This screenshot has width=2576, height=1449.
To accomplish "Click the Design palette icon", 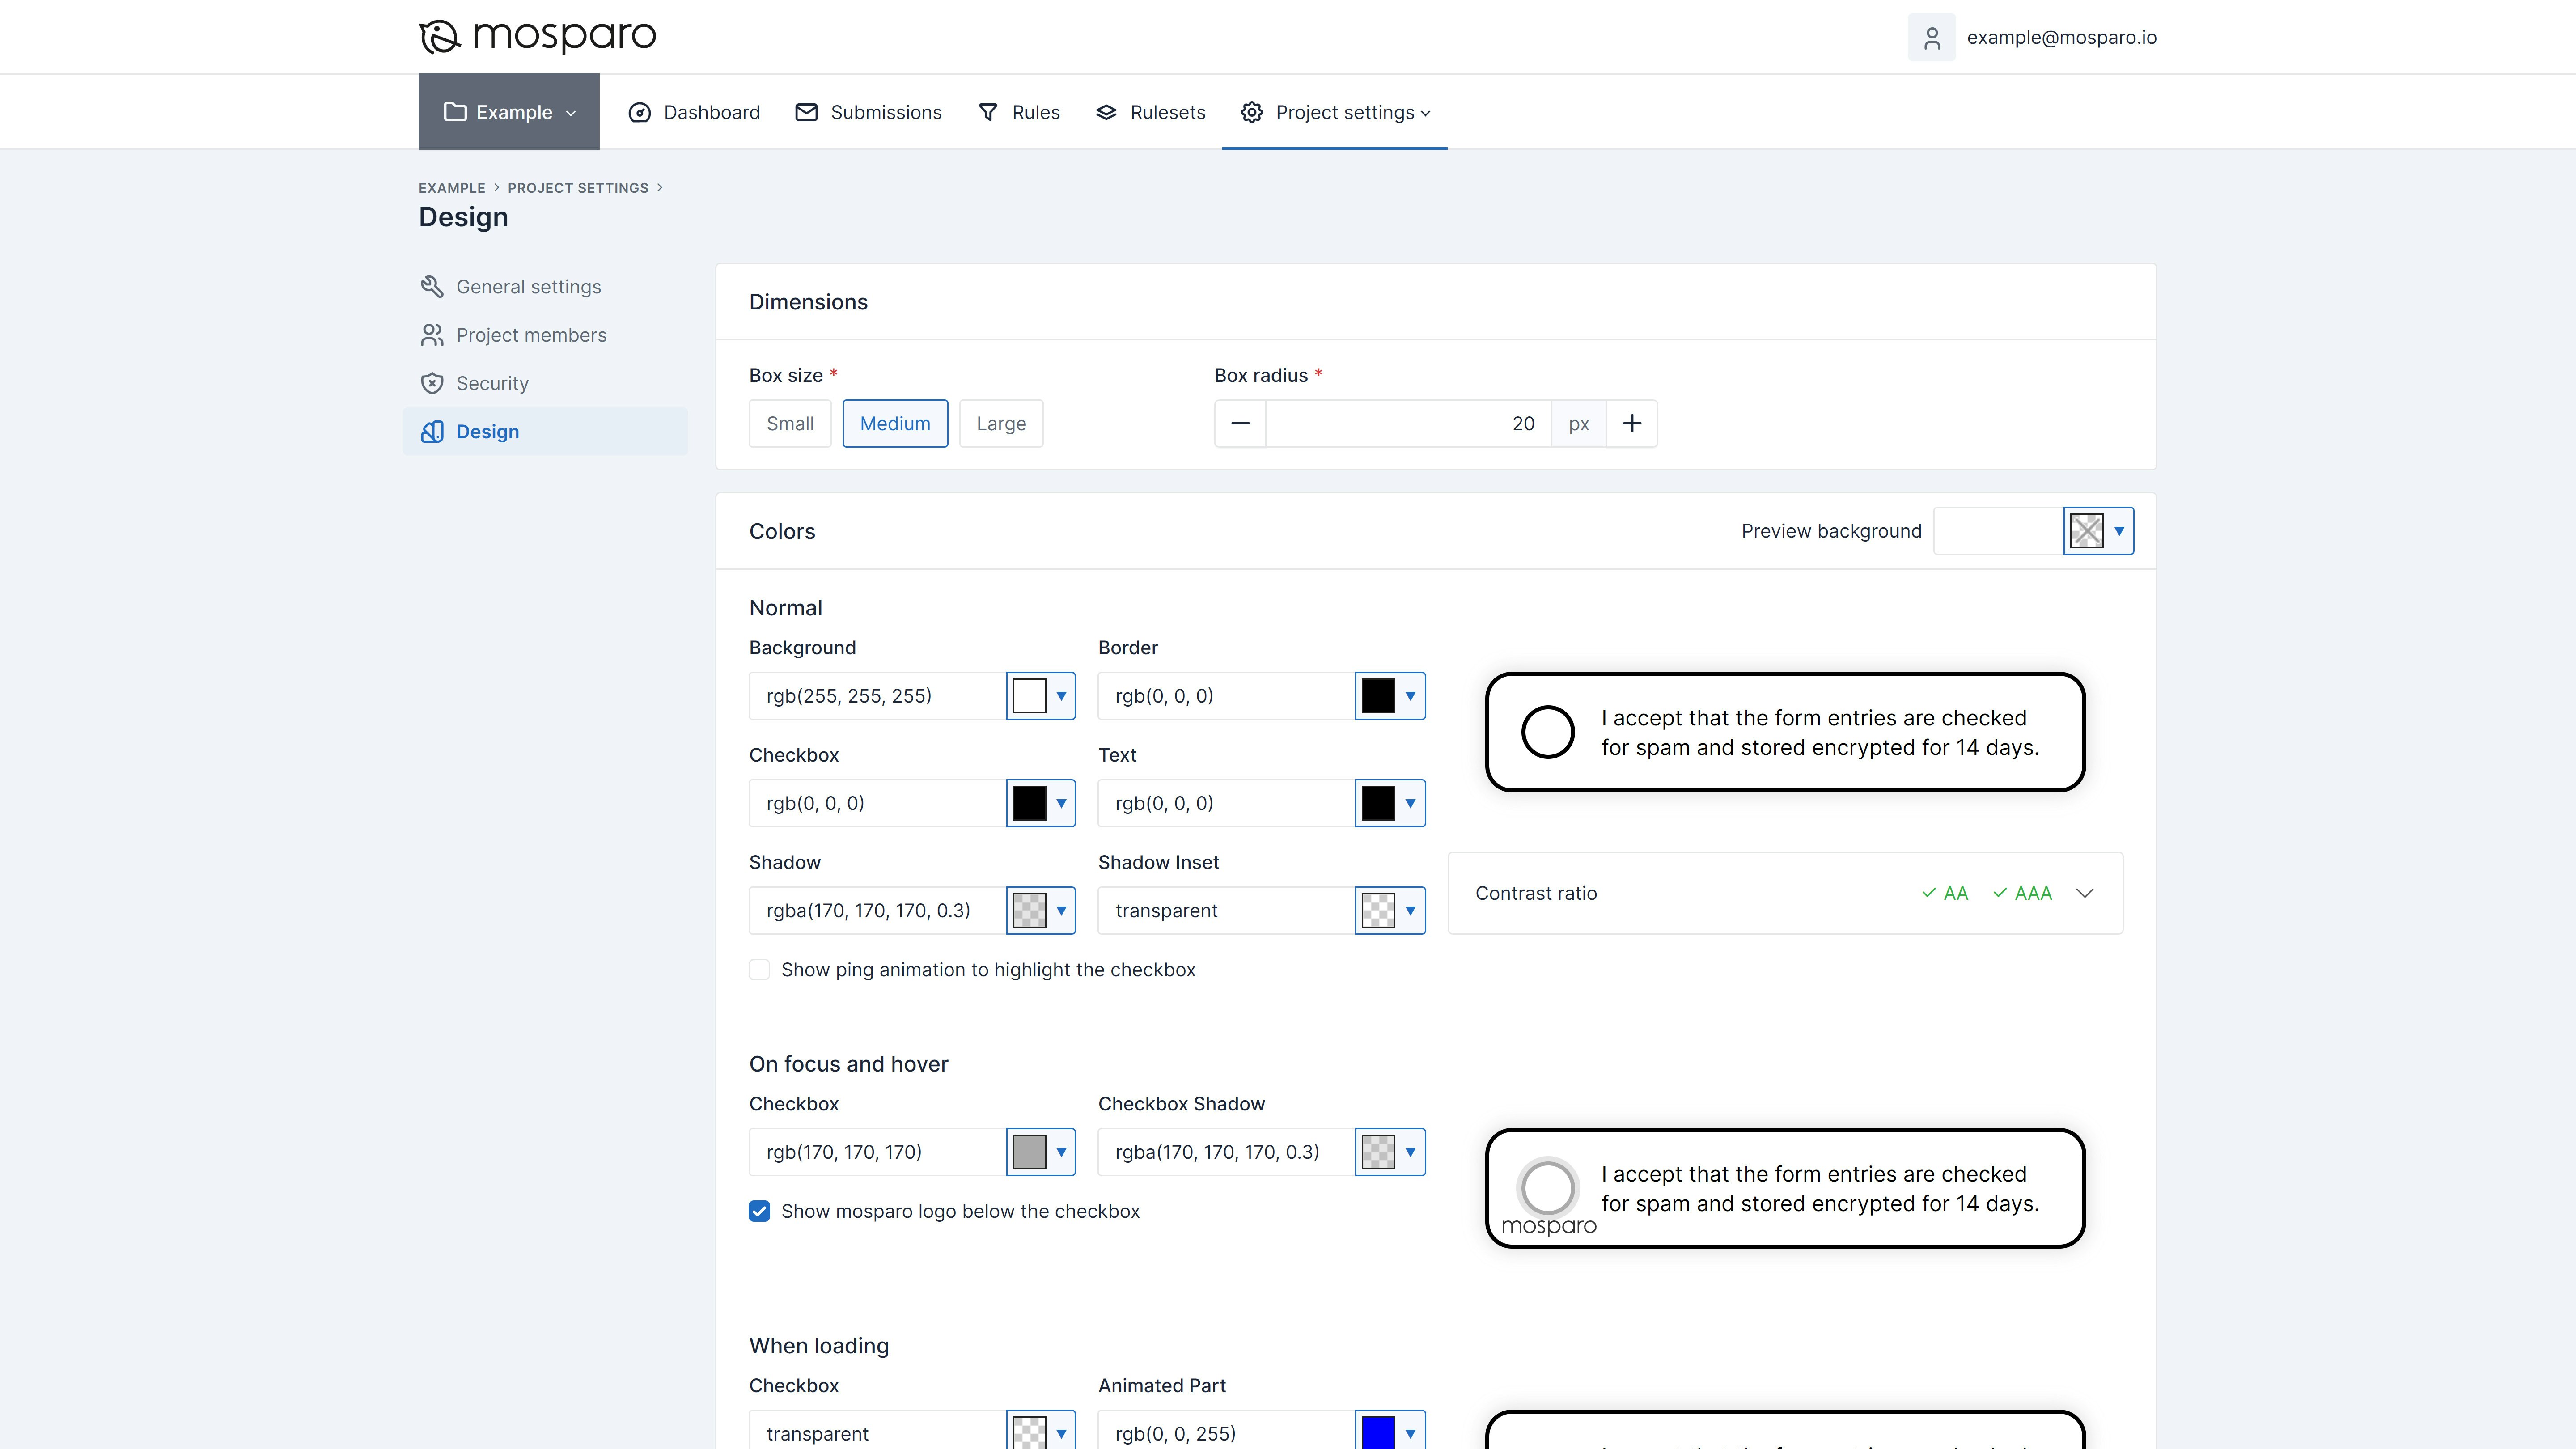I will pyautogui.click(x=432, y=431).
